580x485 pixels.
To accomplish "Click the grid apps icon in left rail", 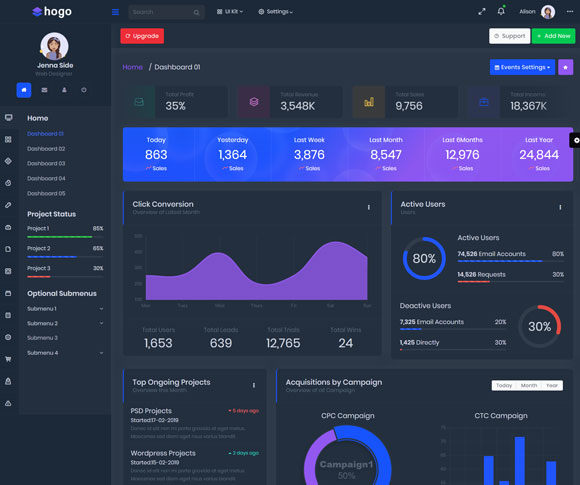I will coord(8,139).
